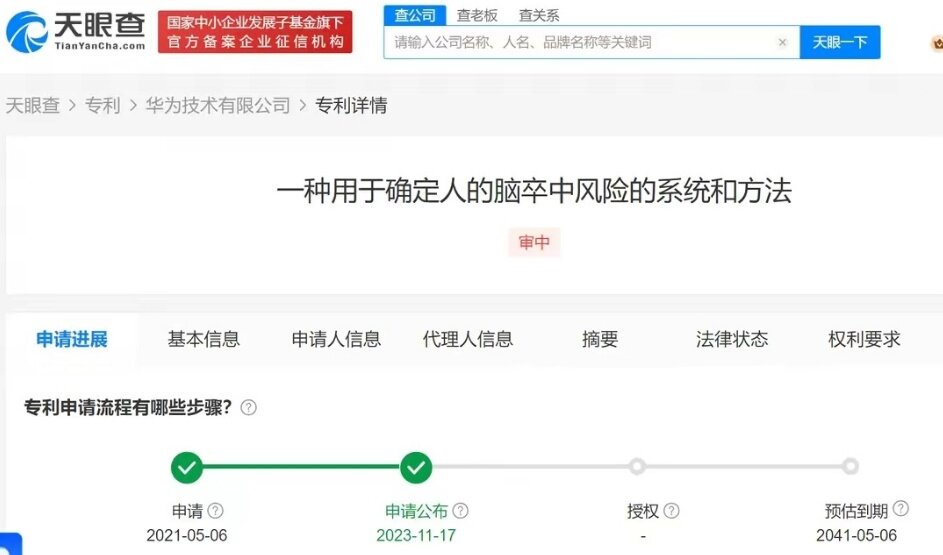Click the first breadcrumb chevron after 天眼查
This screenshot has height=555, width=943.
point(72,106)
